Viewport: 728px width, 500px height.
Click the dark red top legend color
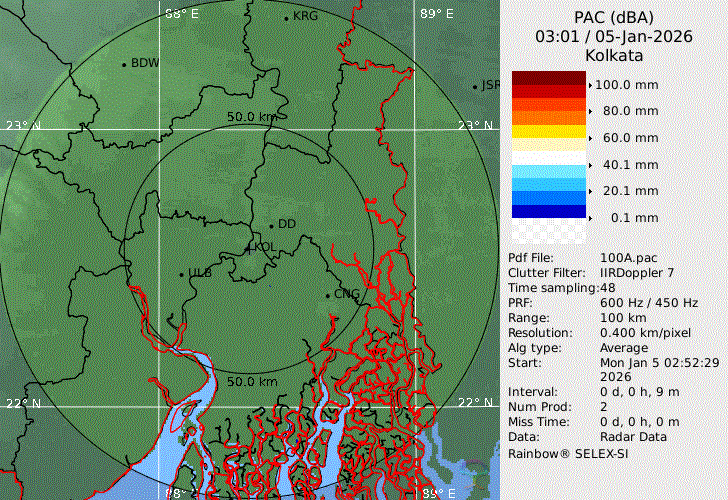pyautogui.click(x=548, y=78)
